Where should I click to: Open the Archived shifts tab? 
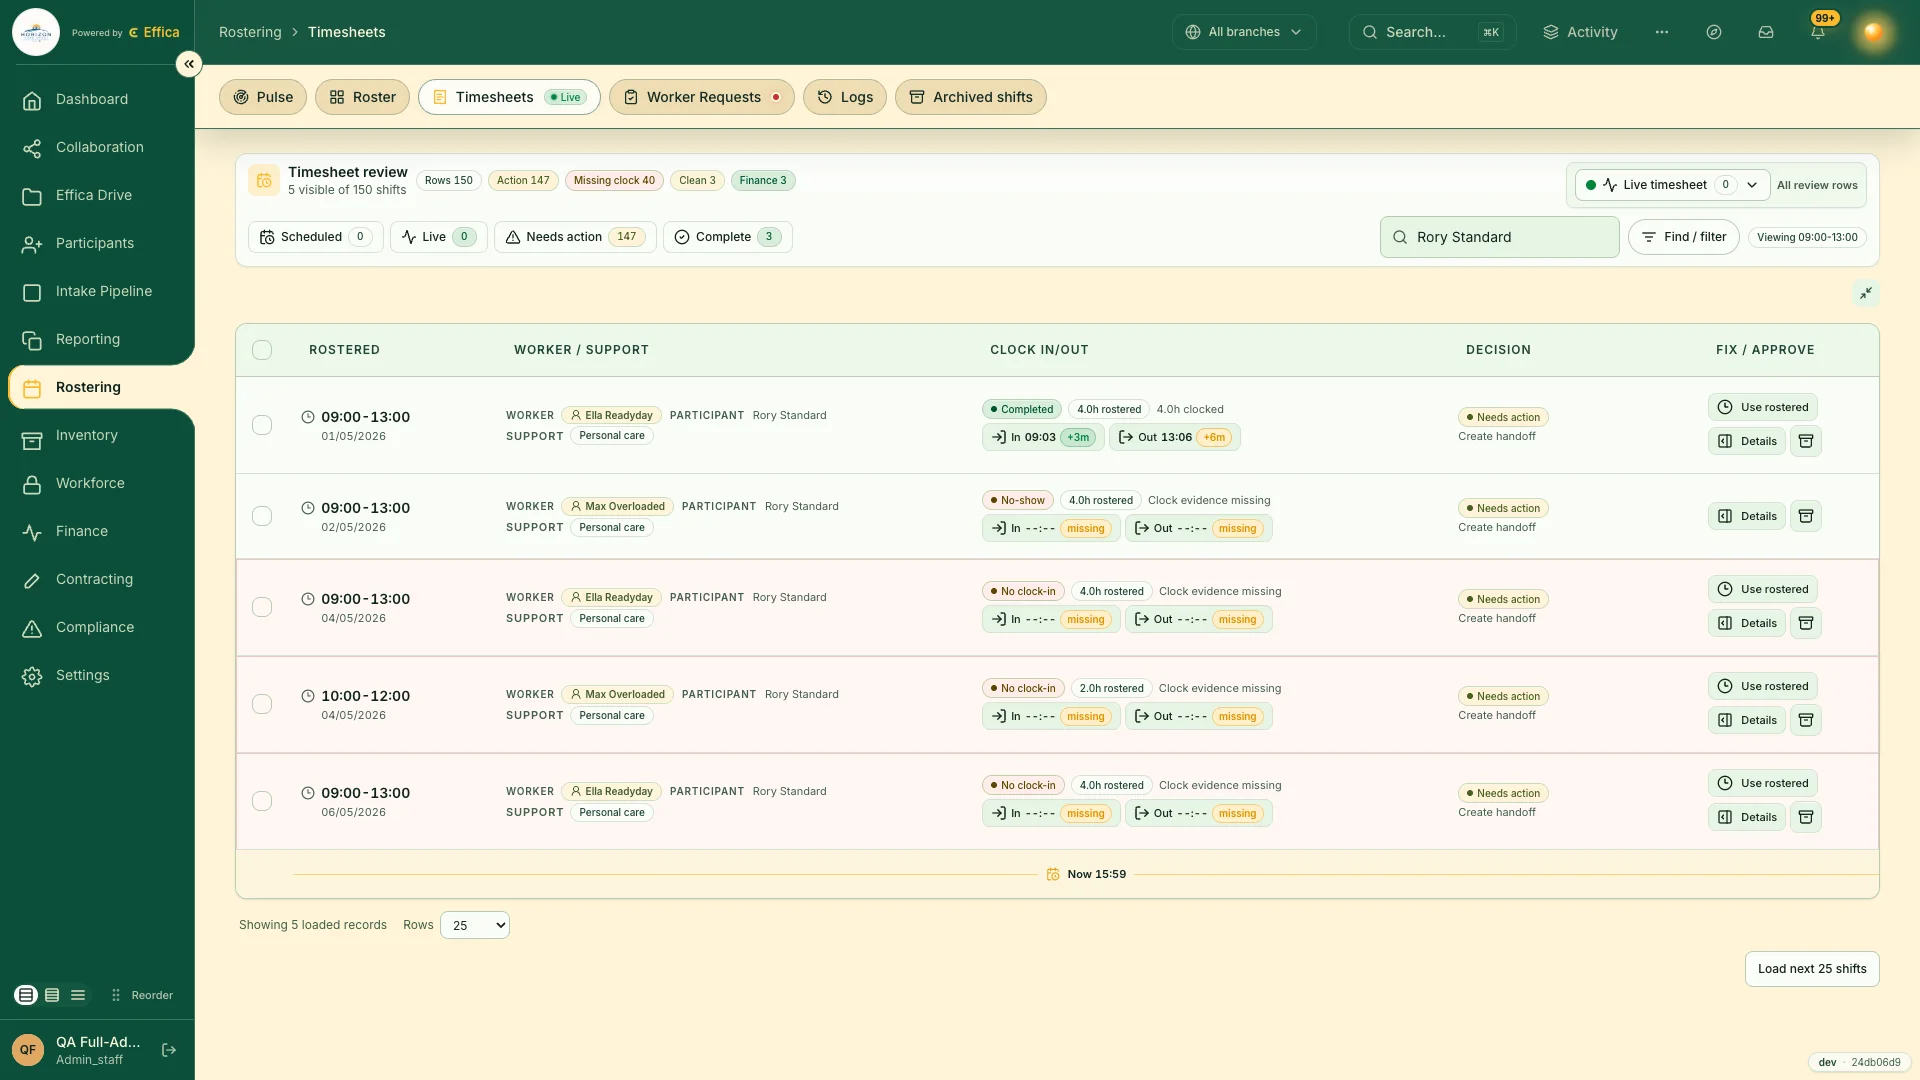971,97
